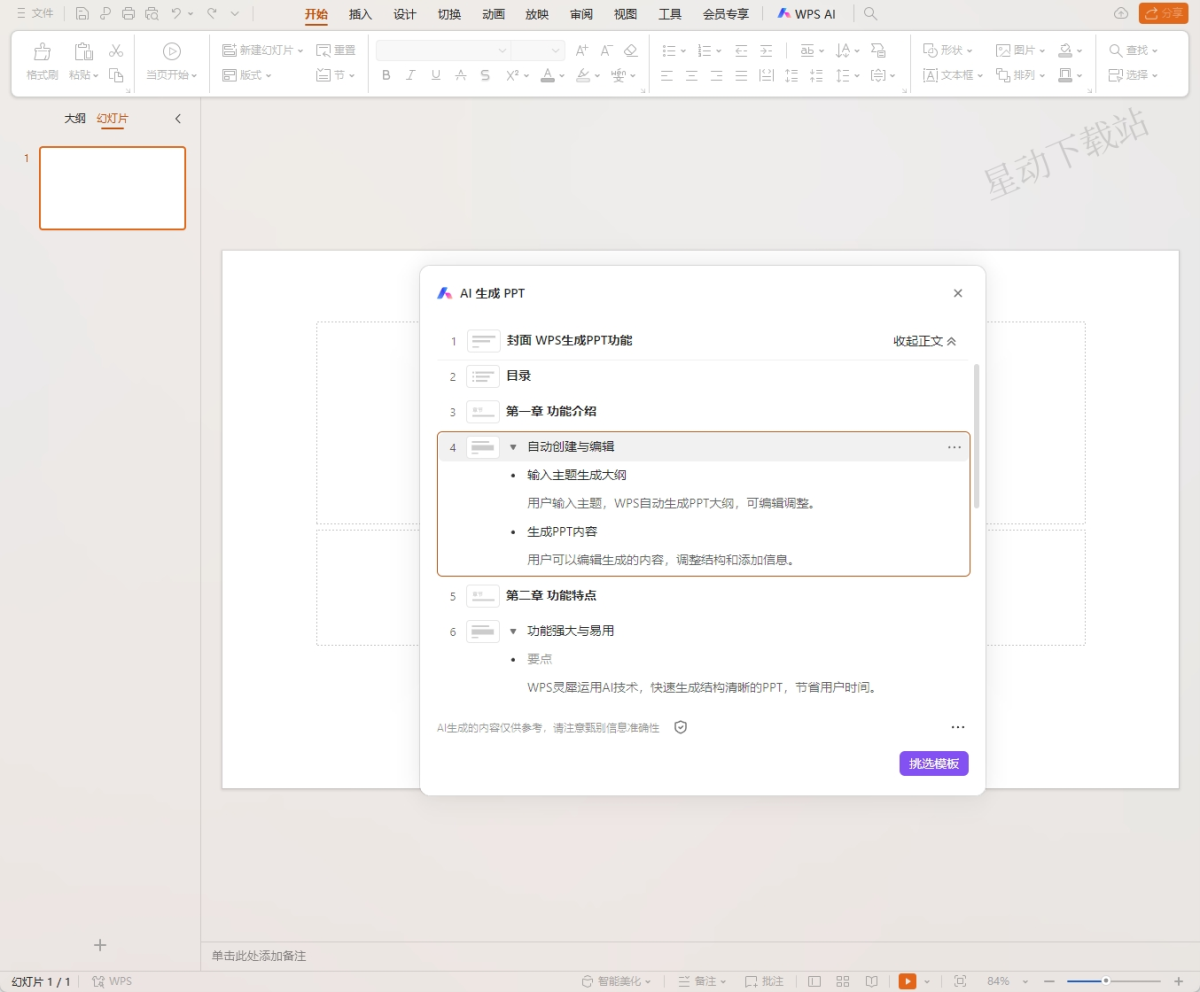The height and width of the screenshot is (992, 1200).
Task: Open the font name dropdown
Action: (502, 50)
